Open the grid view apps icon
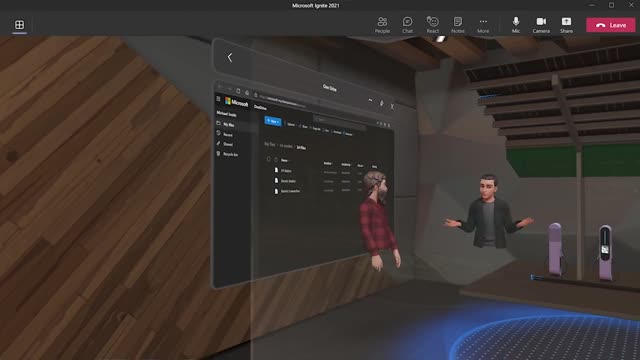Screen dimensions: 640x360 [x=19, y=24]
